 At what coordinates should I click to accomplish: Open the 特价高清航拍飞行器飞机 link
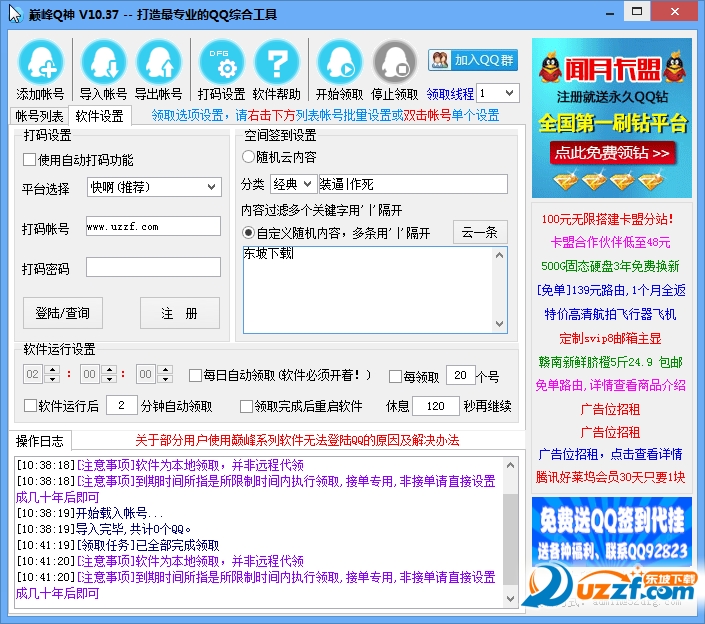tap(610, 314)
